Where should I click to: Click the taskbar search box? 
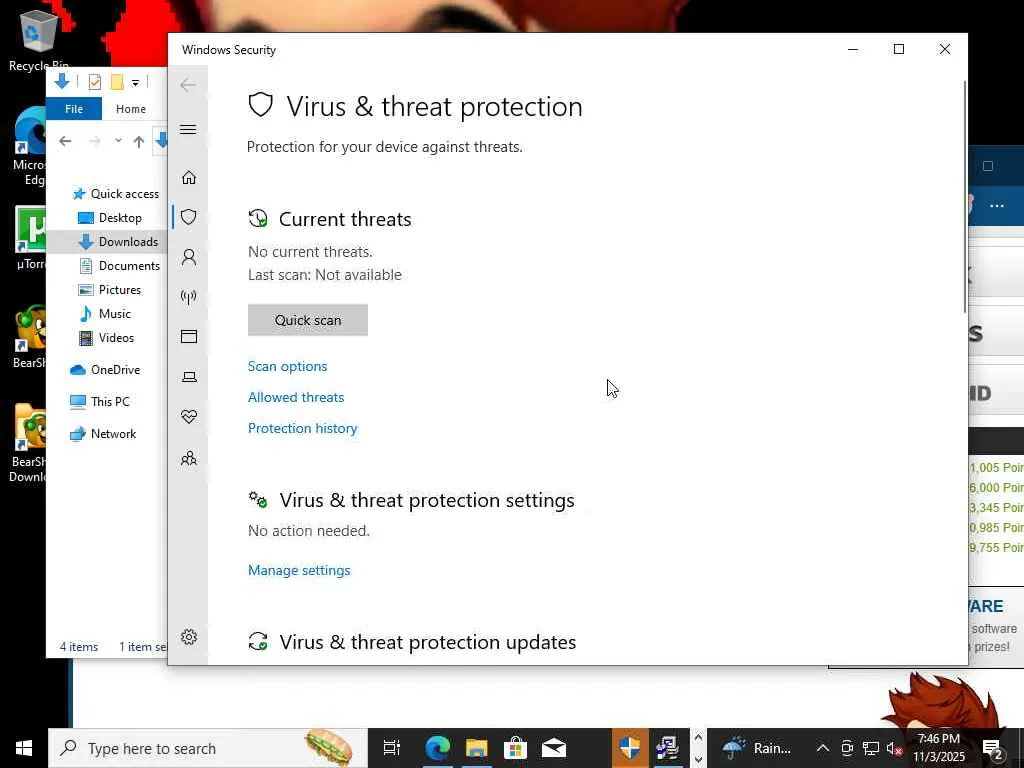(x=208, y=748)
